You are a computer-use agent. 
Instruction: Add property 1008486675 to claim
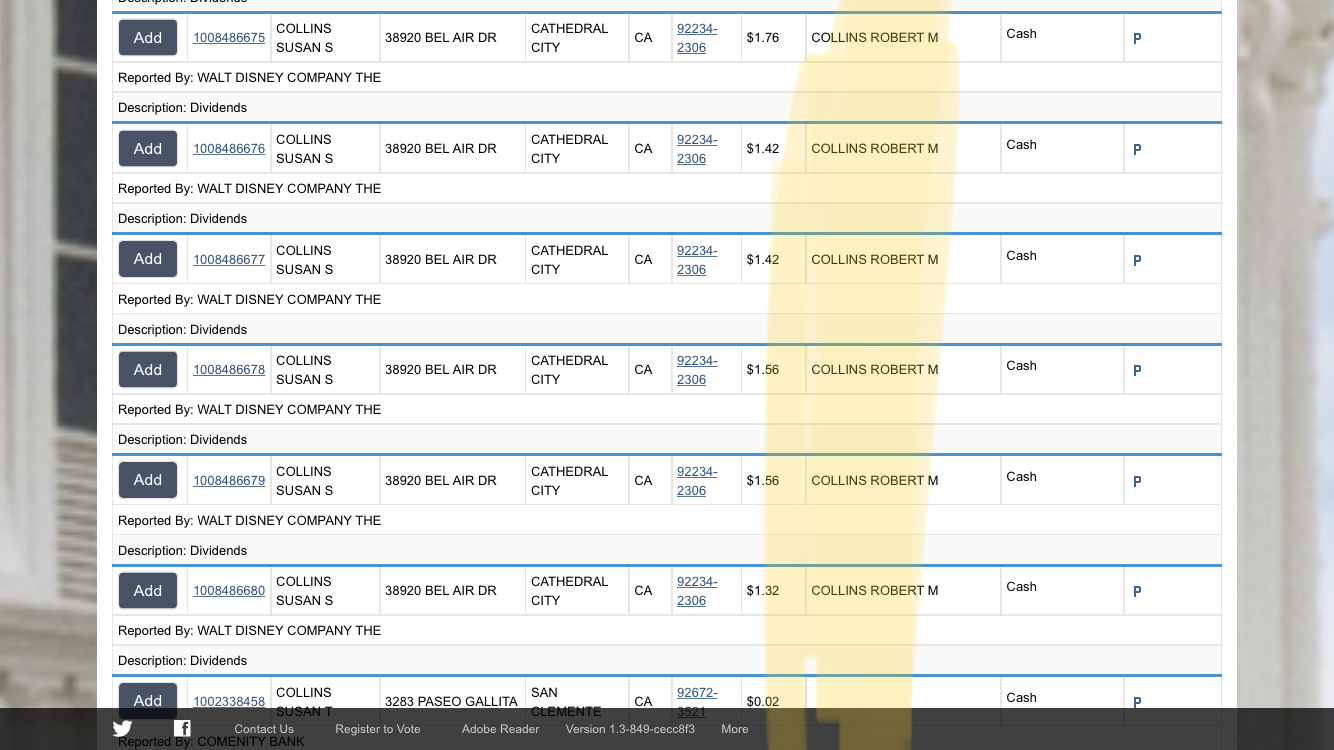point(148,38)
